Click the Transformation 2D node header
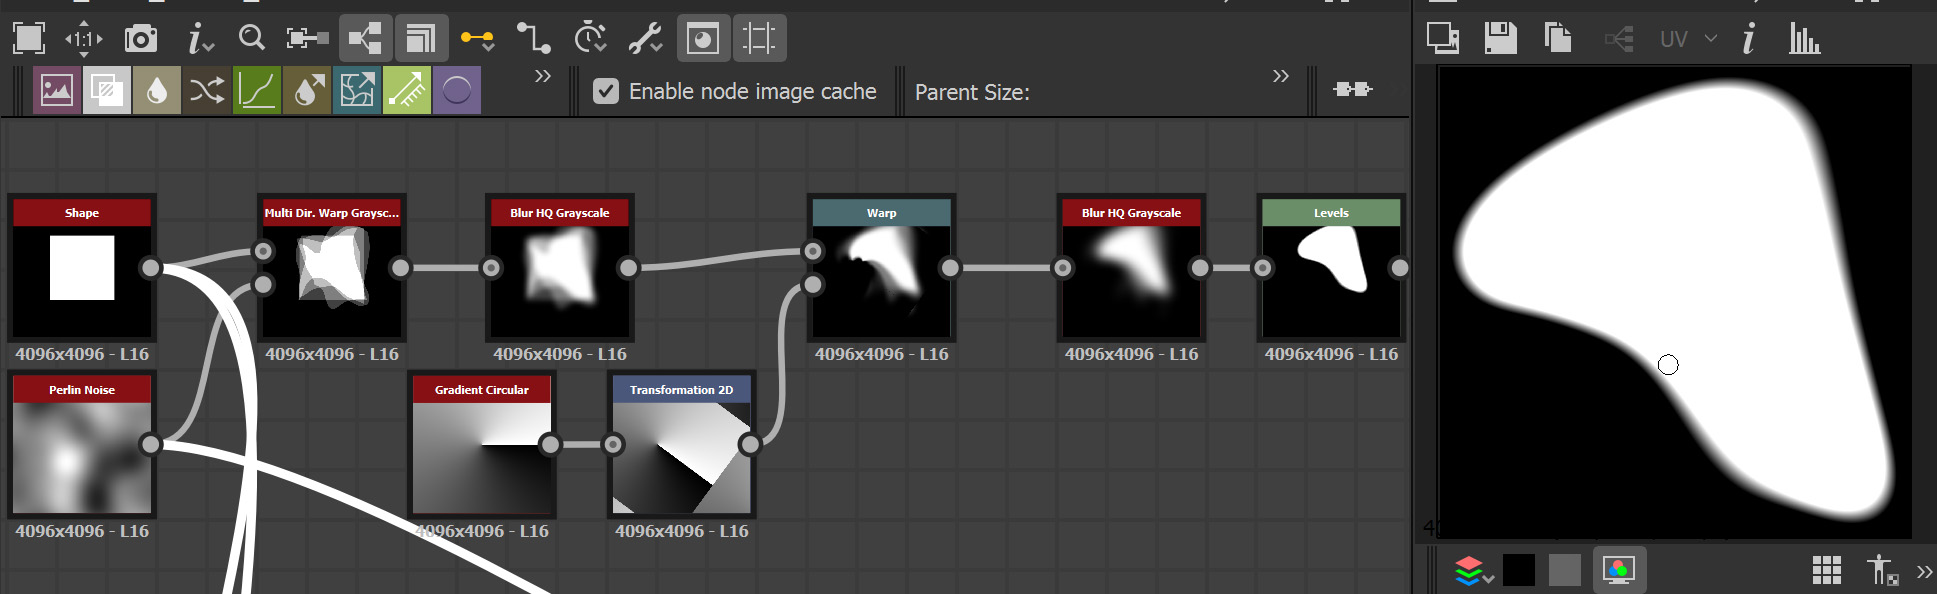The width and height of the screenshot is (1937, 594). [681, 390]
